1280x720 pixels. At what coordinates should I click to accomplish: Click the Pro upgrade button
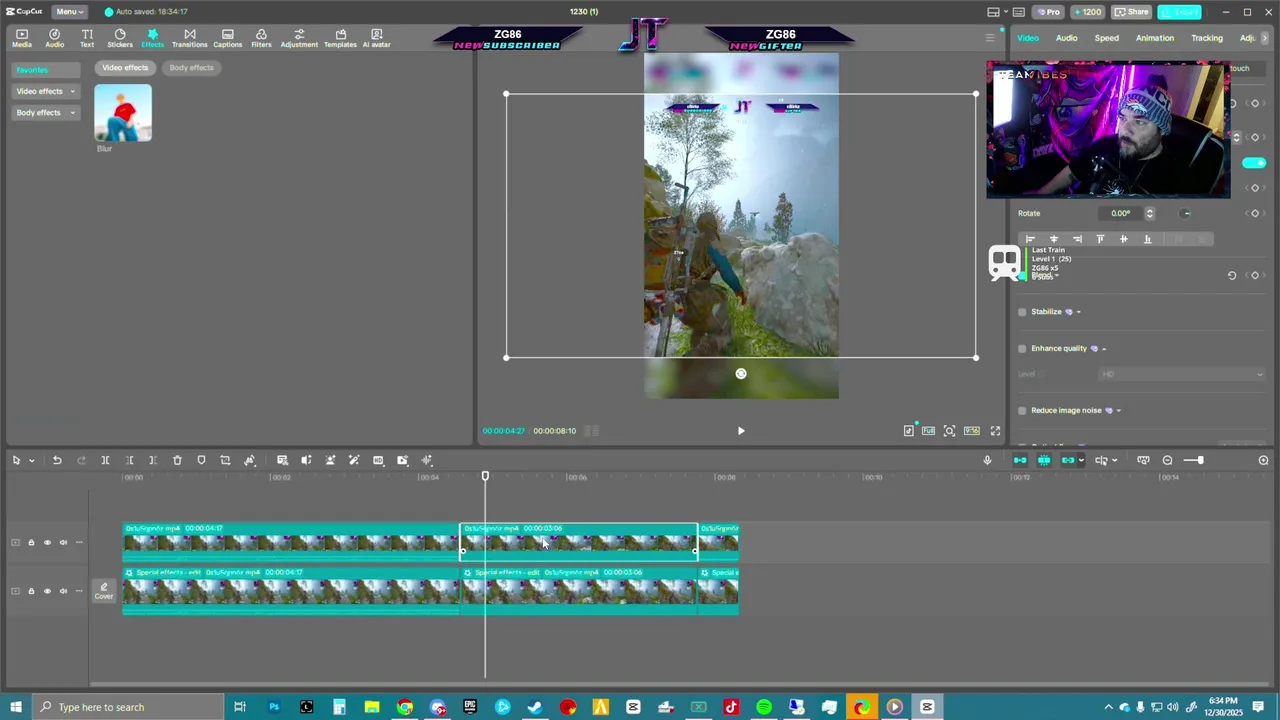coord(1048,12)
